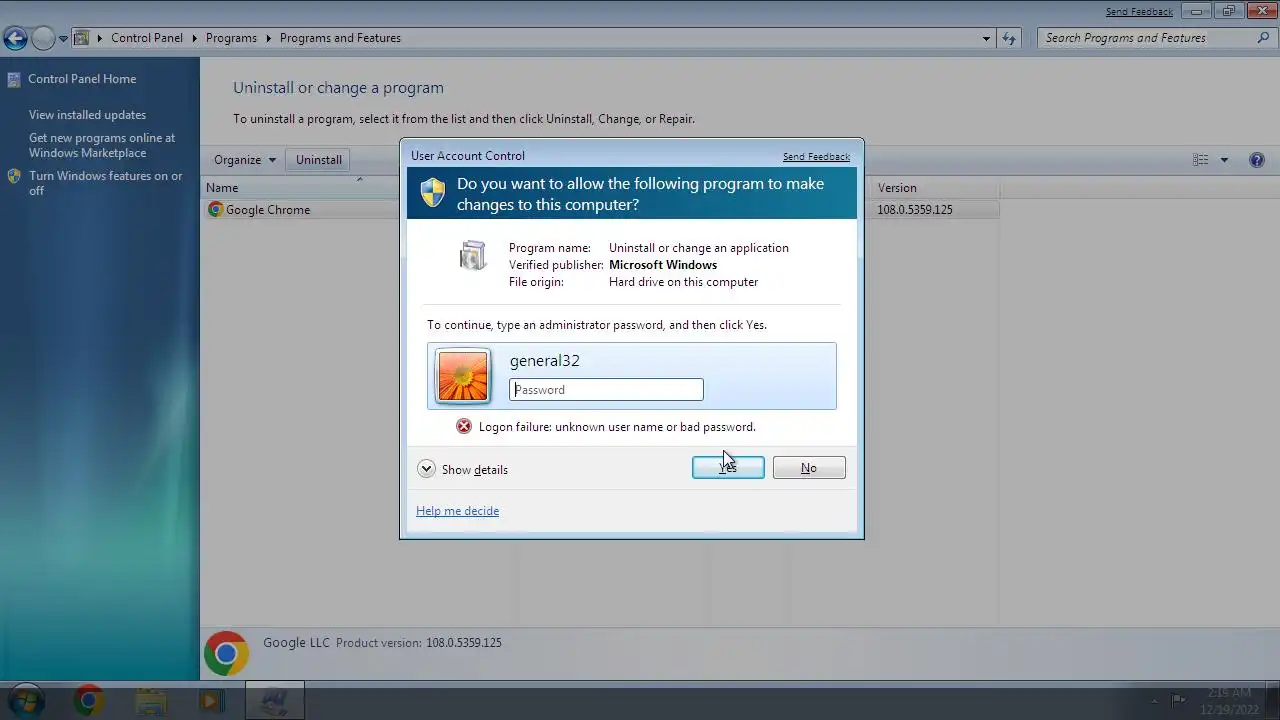The height and width of the screenshot is (720, 1280).
Task: Click the shield icon beside Windows features
Action: [x=14, y=176]
